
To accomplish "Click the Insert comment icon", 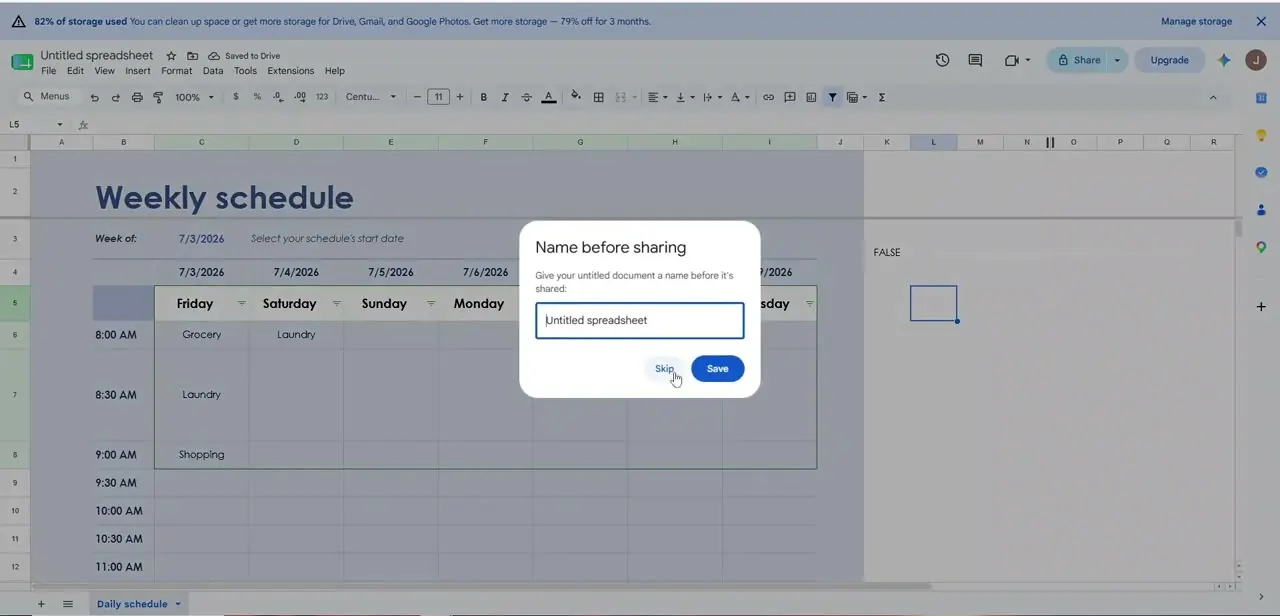I will tap(790, 97).
